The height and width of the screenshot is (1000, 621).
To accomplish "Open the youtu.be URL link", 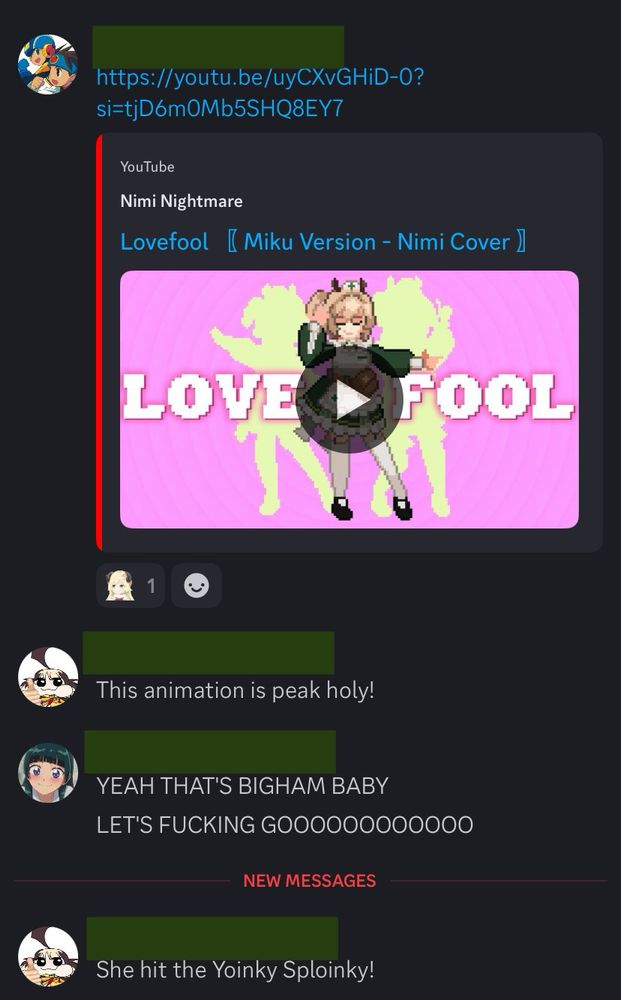I will [260, 92].
